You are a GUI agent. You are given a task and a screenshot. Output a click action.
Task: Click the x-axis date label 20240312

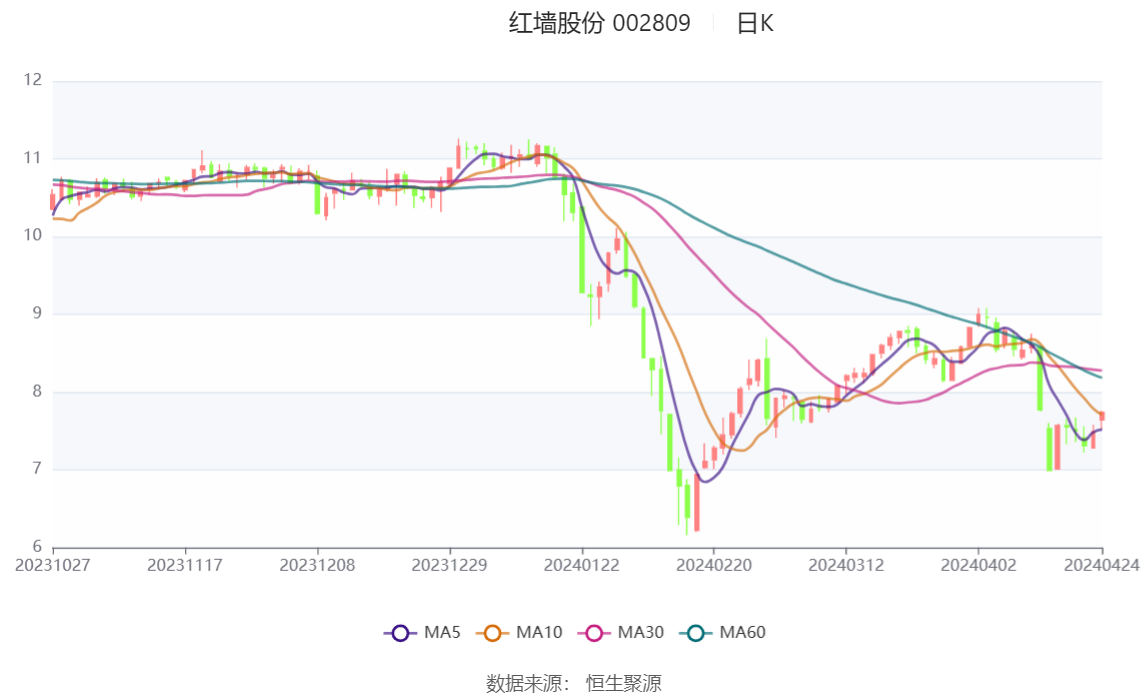(846, 566)
